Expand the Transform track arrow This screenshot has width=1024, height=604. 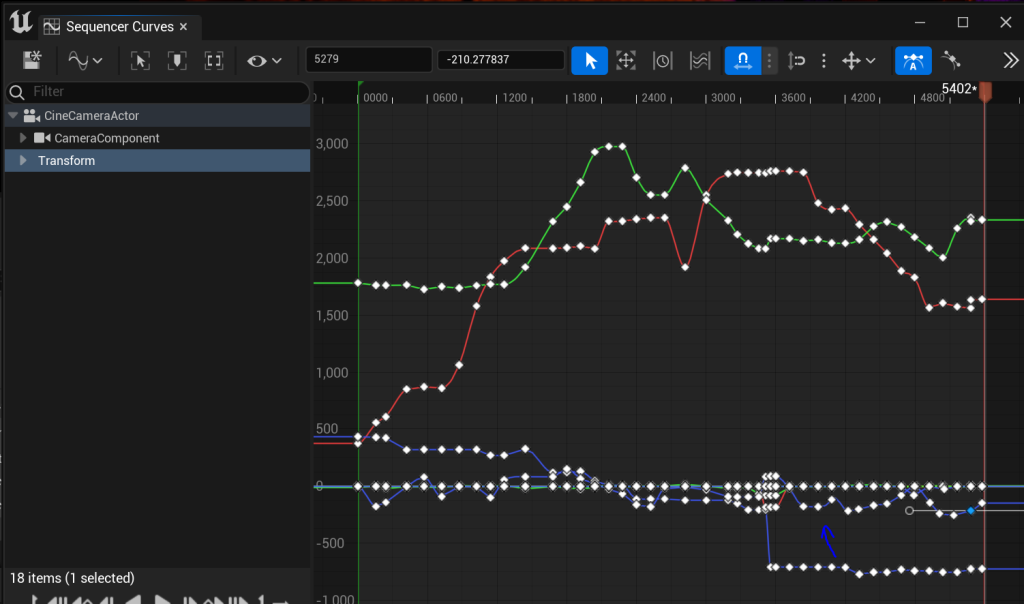coord(24,160)
